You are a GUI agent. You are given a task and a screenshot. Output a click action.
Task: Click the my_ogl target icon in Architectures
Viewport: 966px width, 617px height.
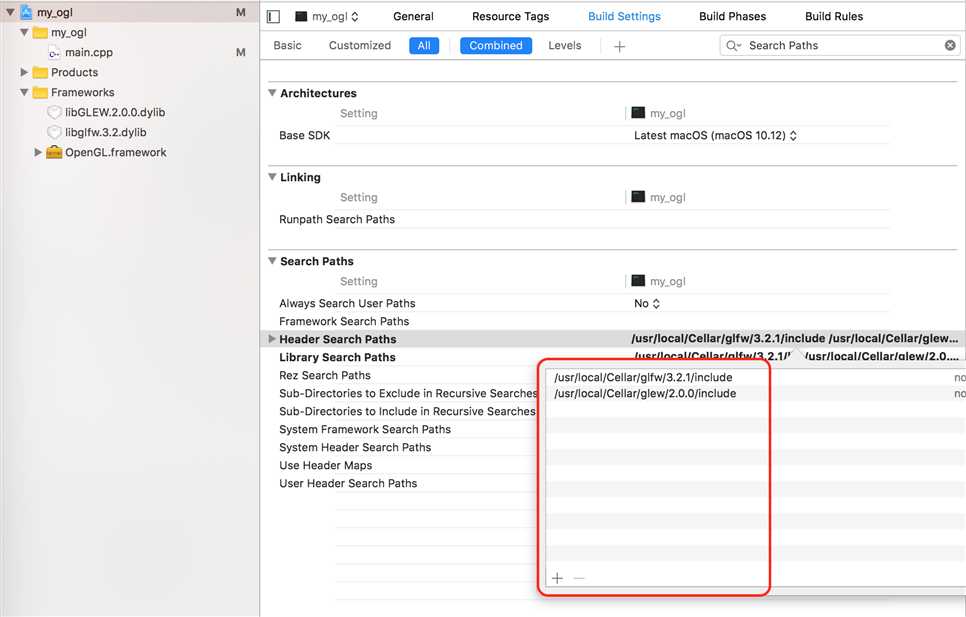[638, 113]
